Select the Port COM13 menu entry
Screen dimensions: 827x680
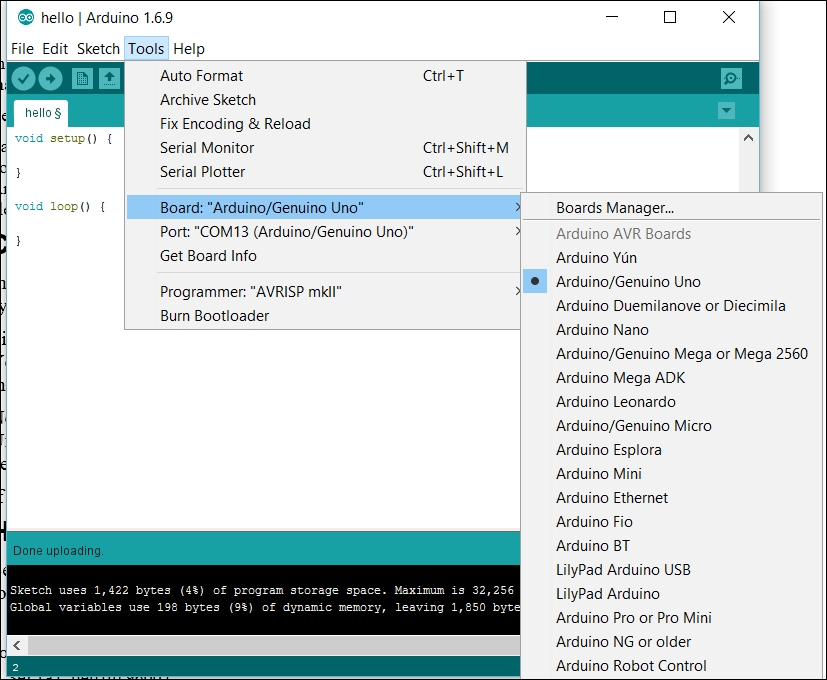pos(323,232)
